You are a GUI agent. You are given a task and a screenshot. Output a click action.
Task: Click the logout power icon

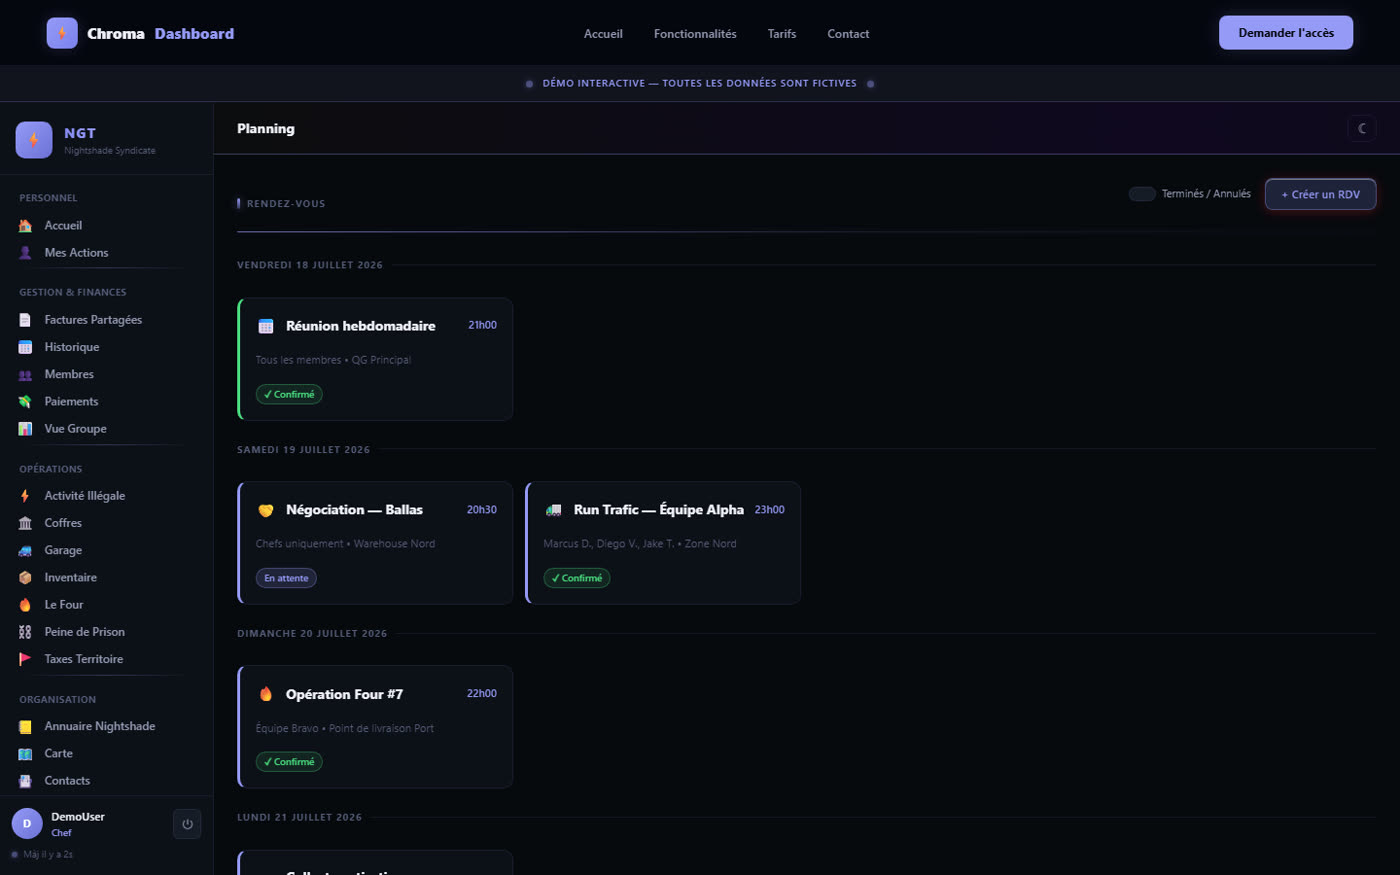(187, 824)
